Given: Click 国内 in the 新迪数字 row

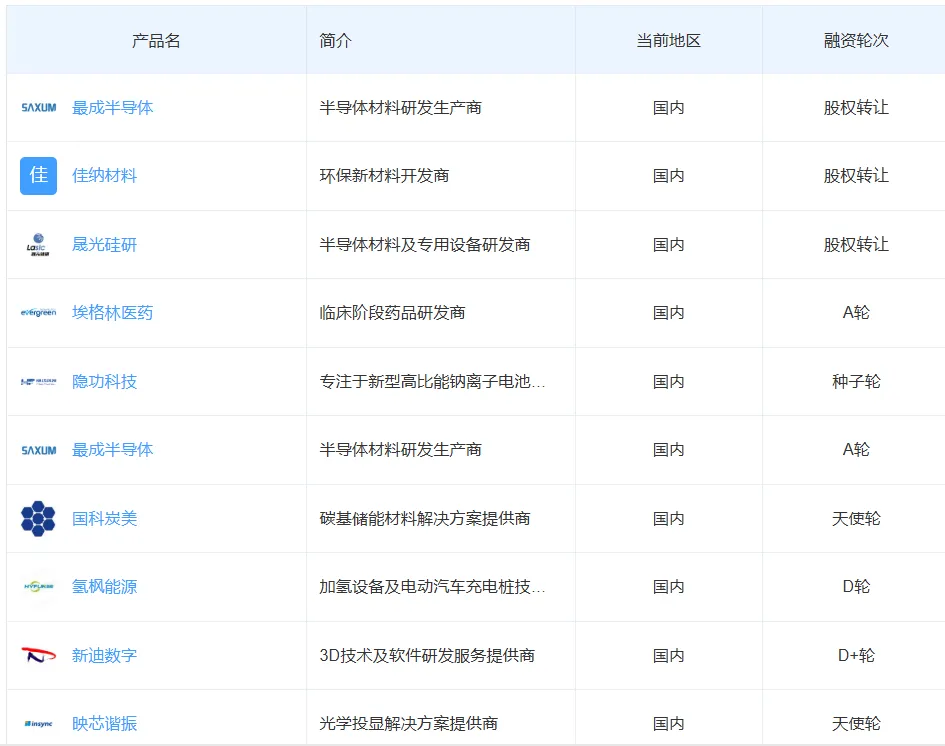Looking at the screenshot, I should pyautogui.click(x=668, y=655).
